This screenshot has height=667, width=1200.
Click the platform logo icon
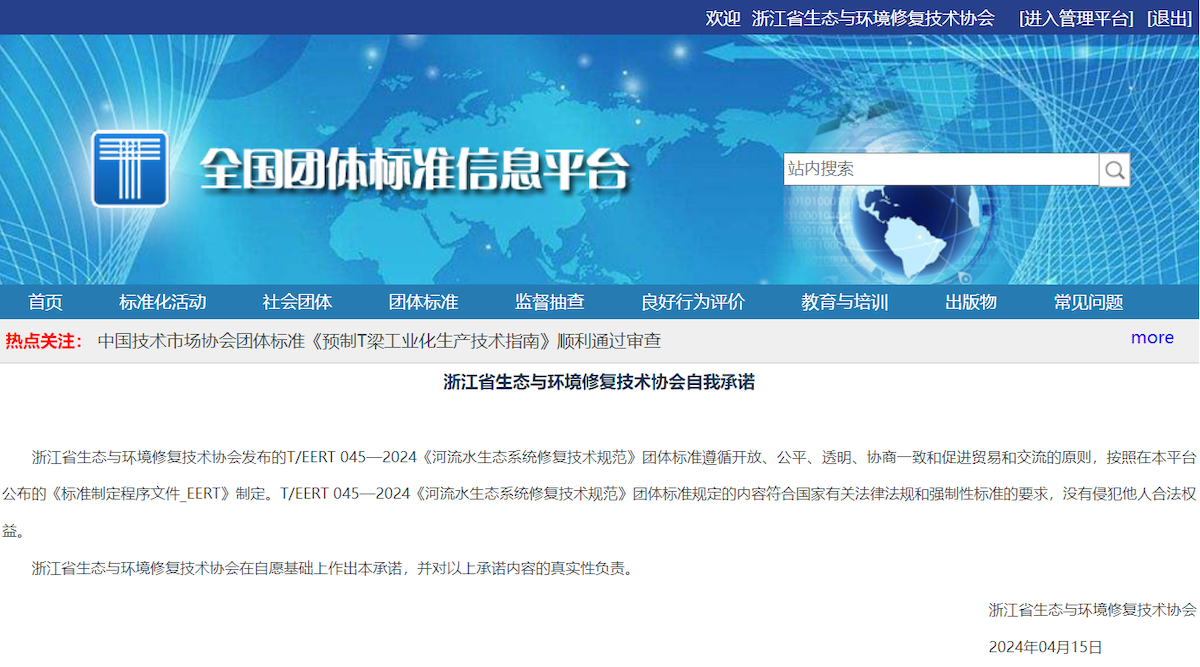coord(130,168)
